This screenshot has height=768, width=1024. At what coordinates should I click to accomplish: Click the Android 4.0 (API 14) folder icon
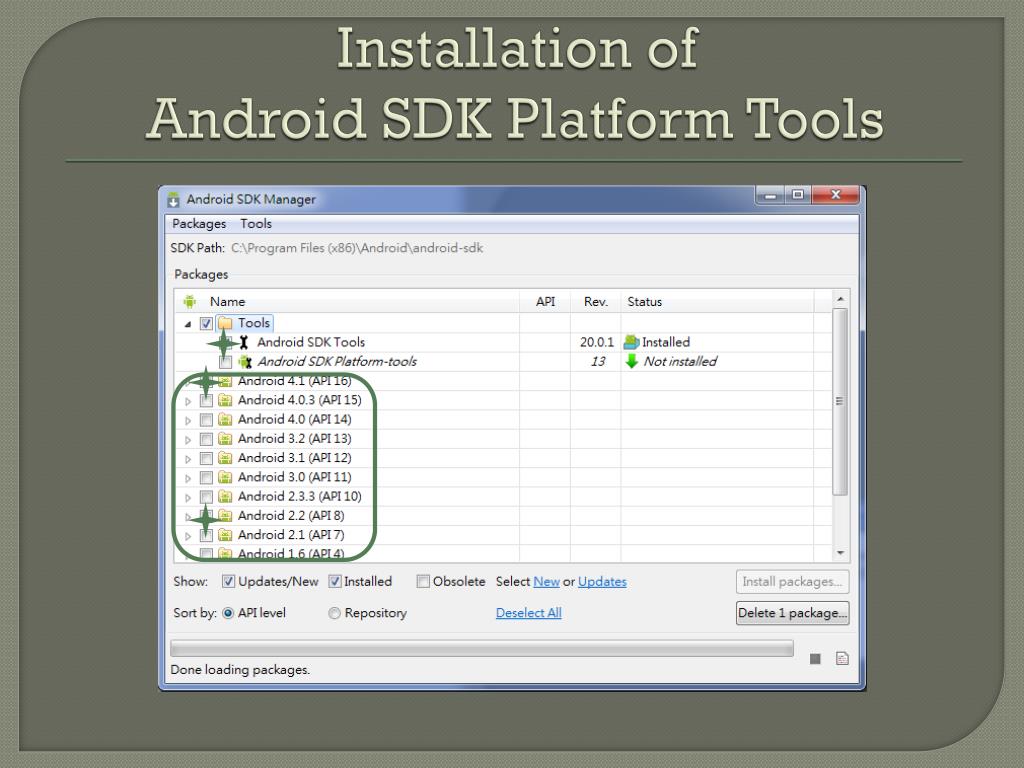tap(225, 419)
